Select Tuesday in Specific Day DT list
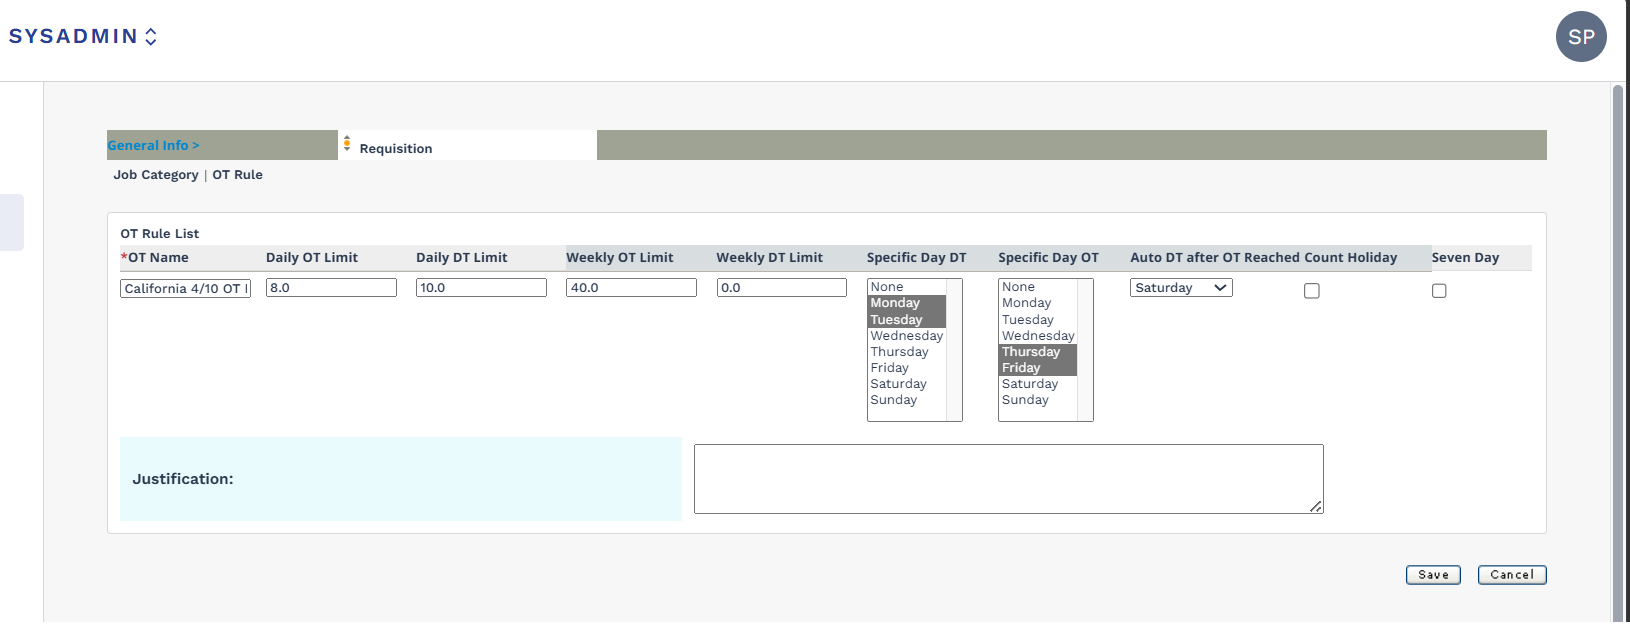The width and height of the screenshot is (1630, 627). (906, 320)
